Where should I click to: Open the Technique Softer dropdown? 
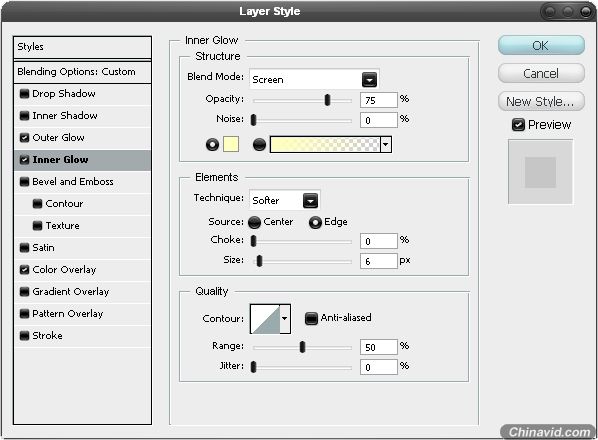tap(285, 200)
